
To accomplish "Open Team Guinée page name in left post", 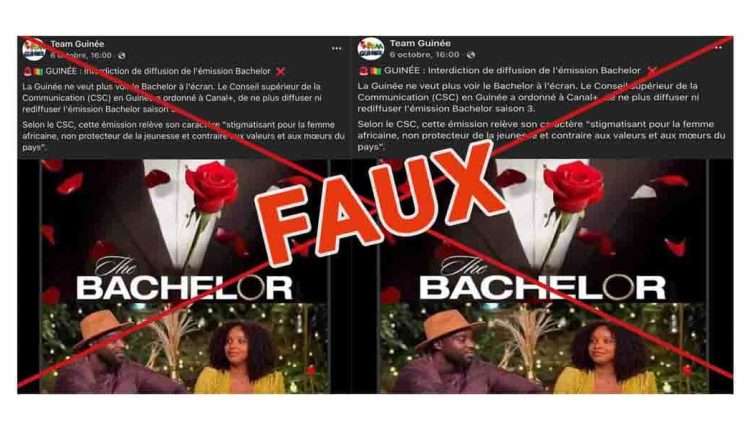I will 77,44.
